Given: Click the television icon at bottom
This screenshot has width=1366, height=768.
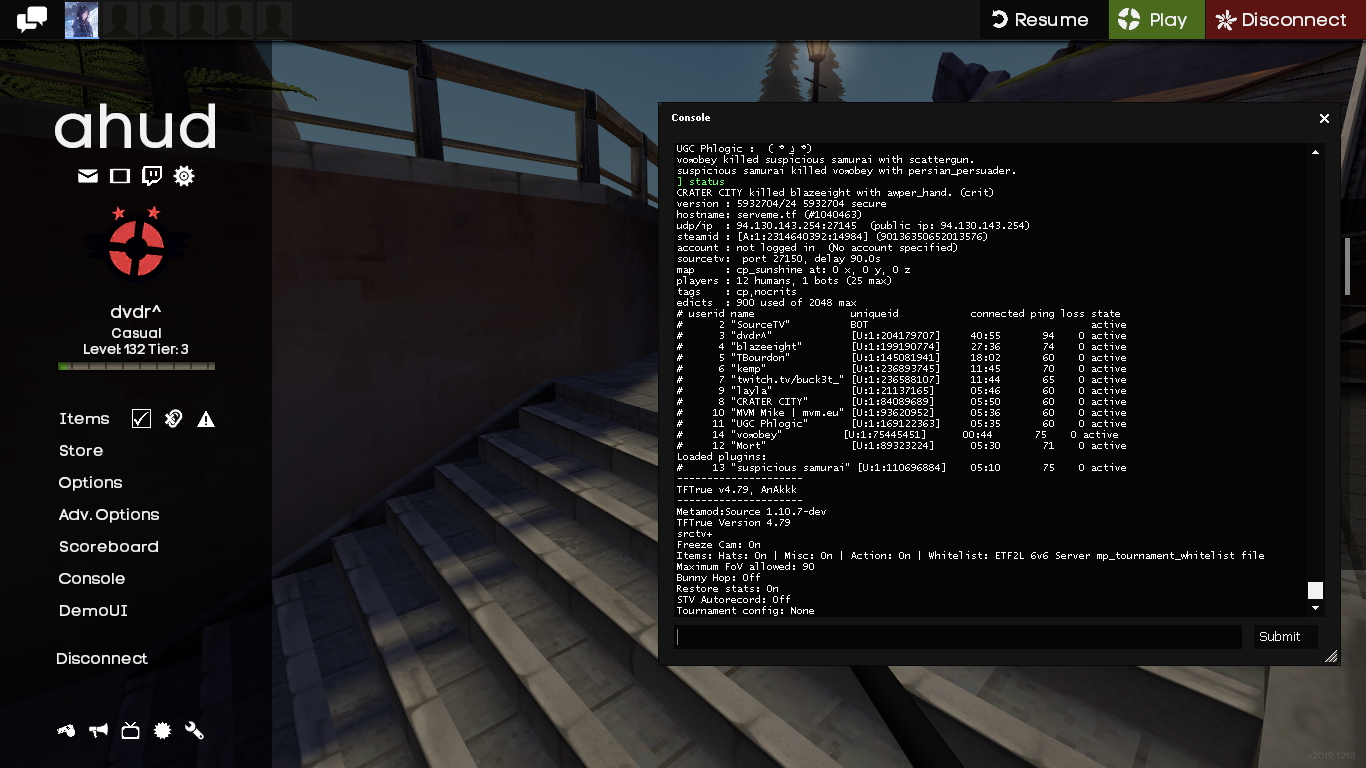Looking at the screenshot, I should [130, 731].
